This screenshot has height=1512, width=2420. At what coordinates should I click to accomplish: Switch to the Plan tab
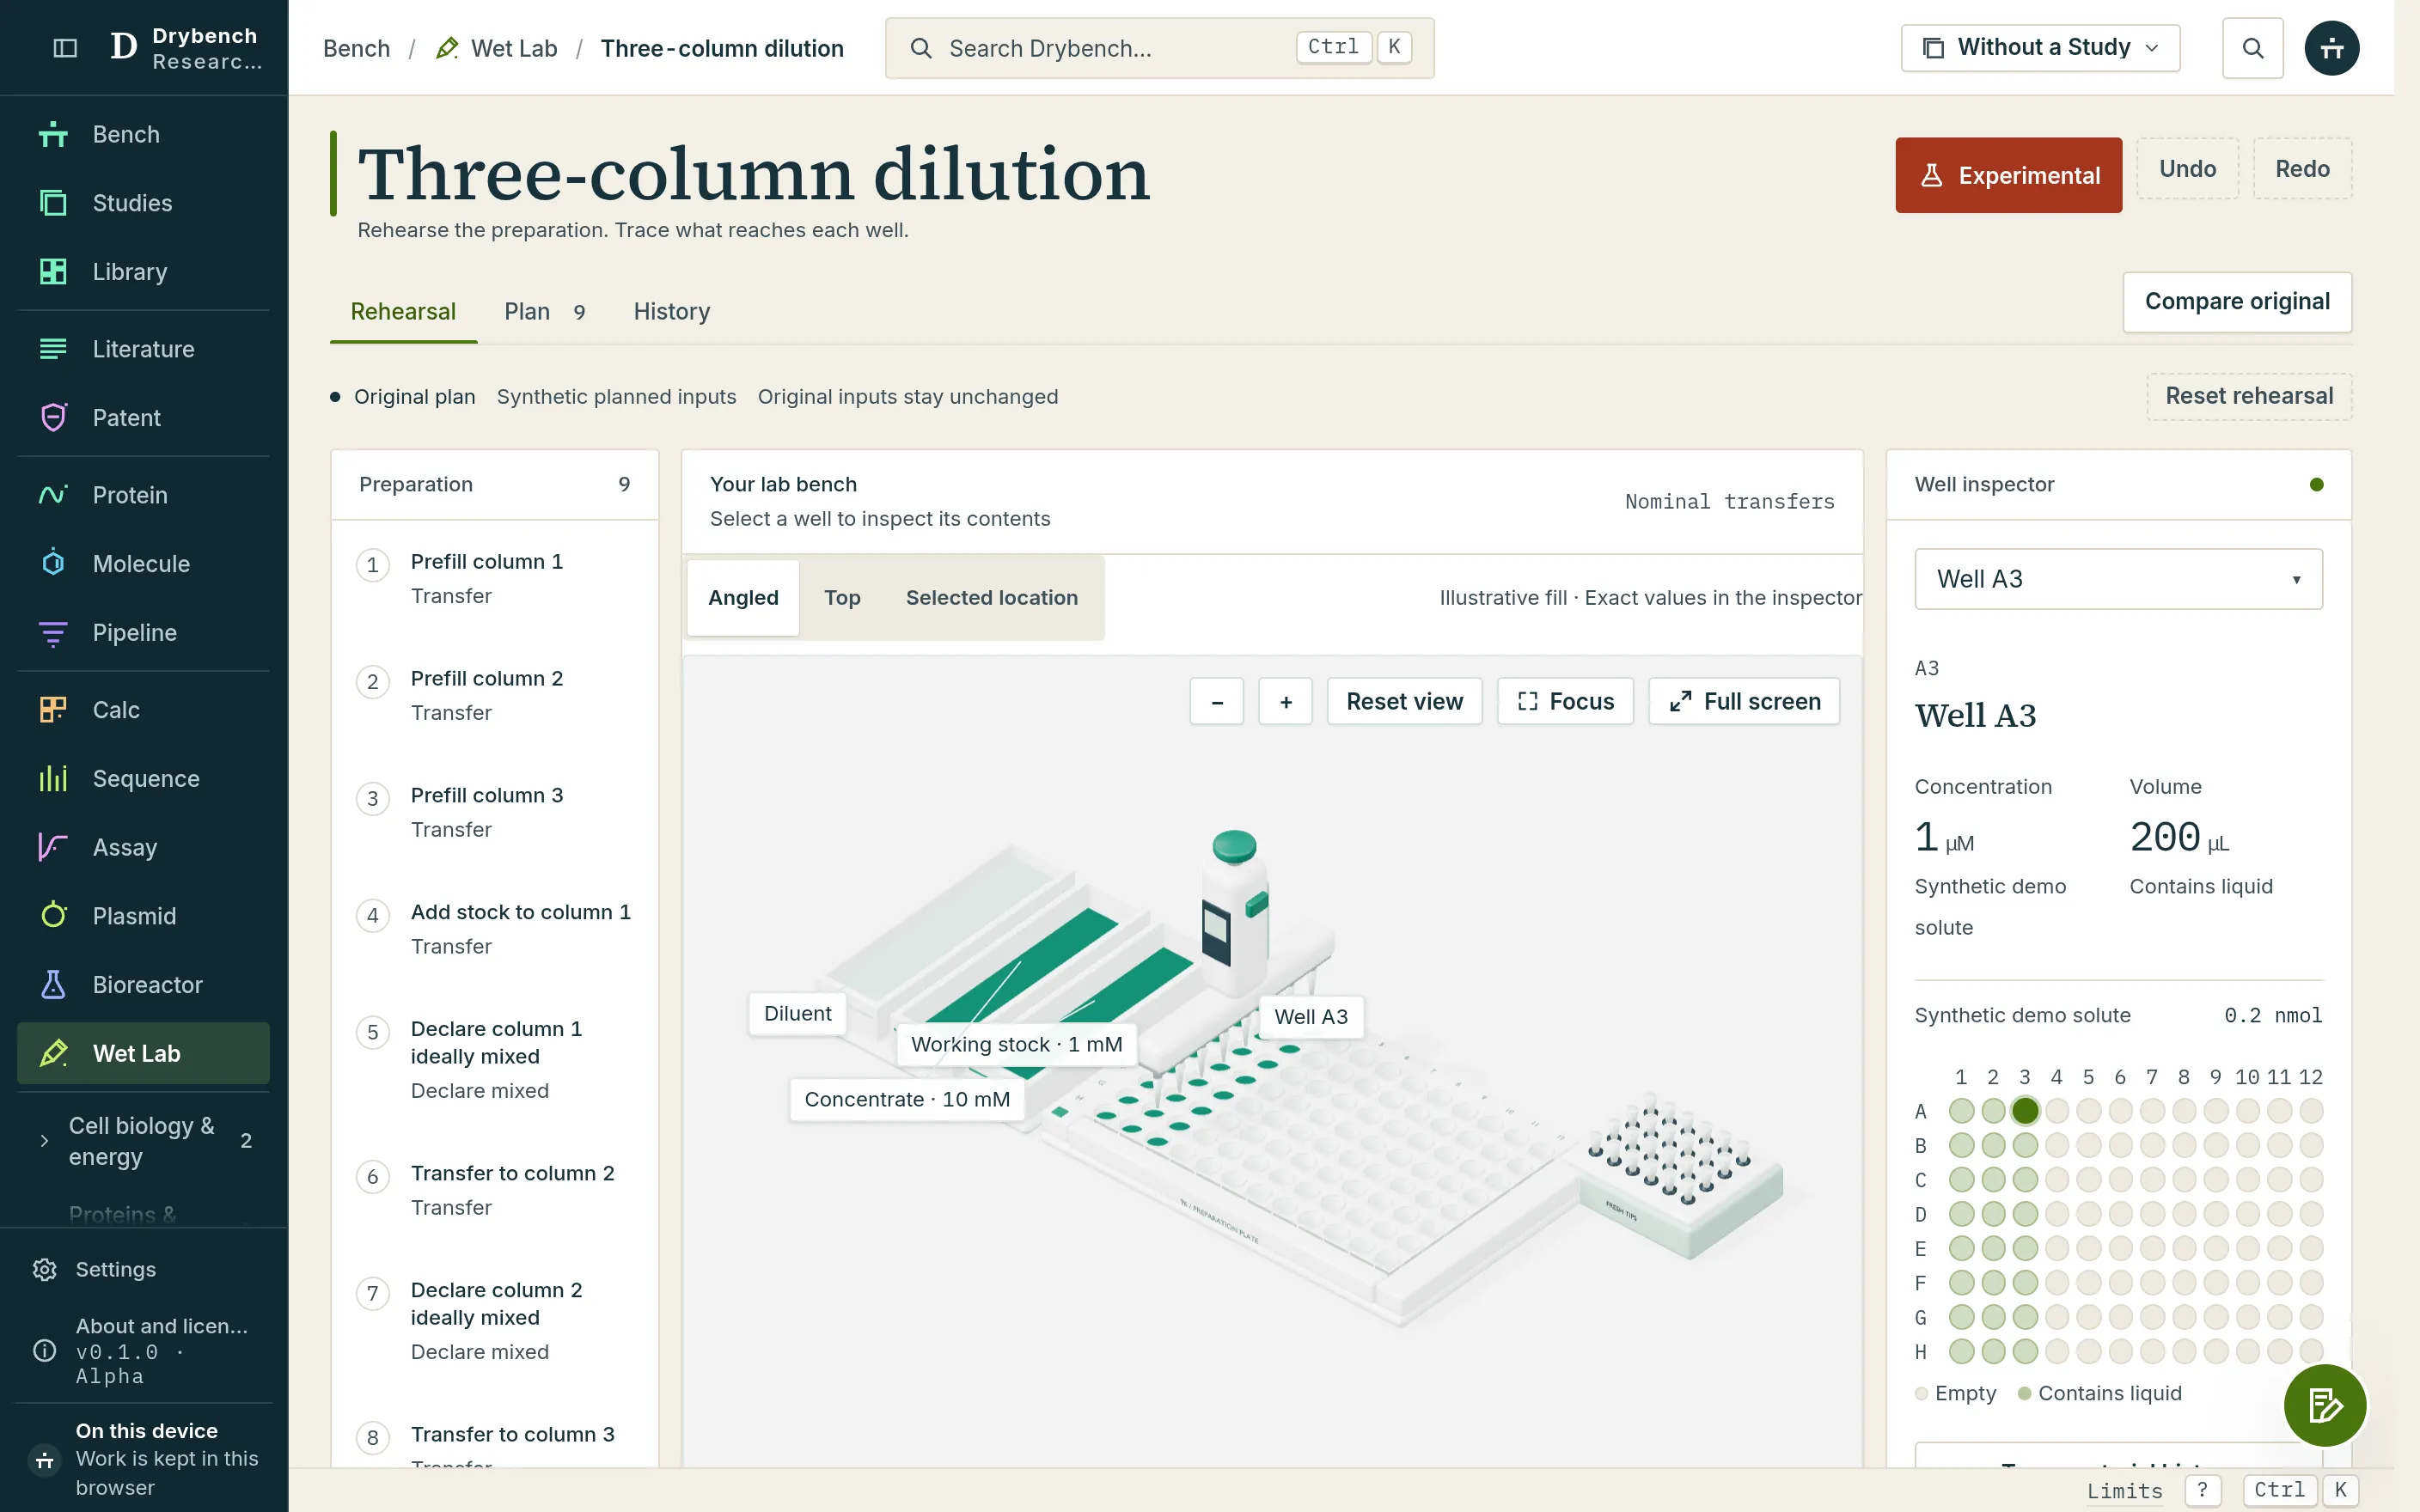pos(544,312)
